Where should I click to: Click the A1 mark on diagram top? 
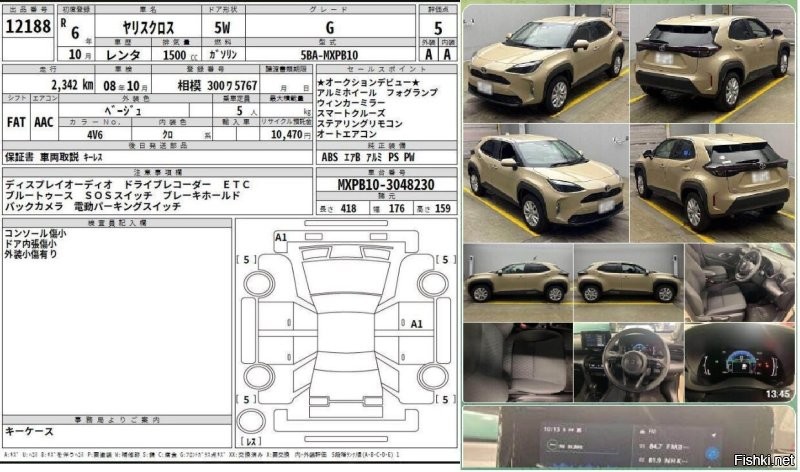click(x=281, y=237)
